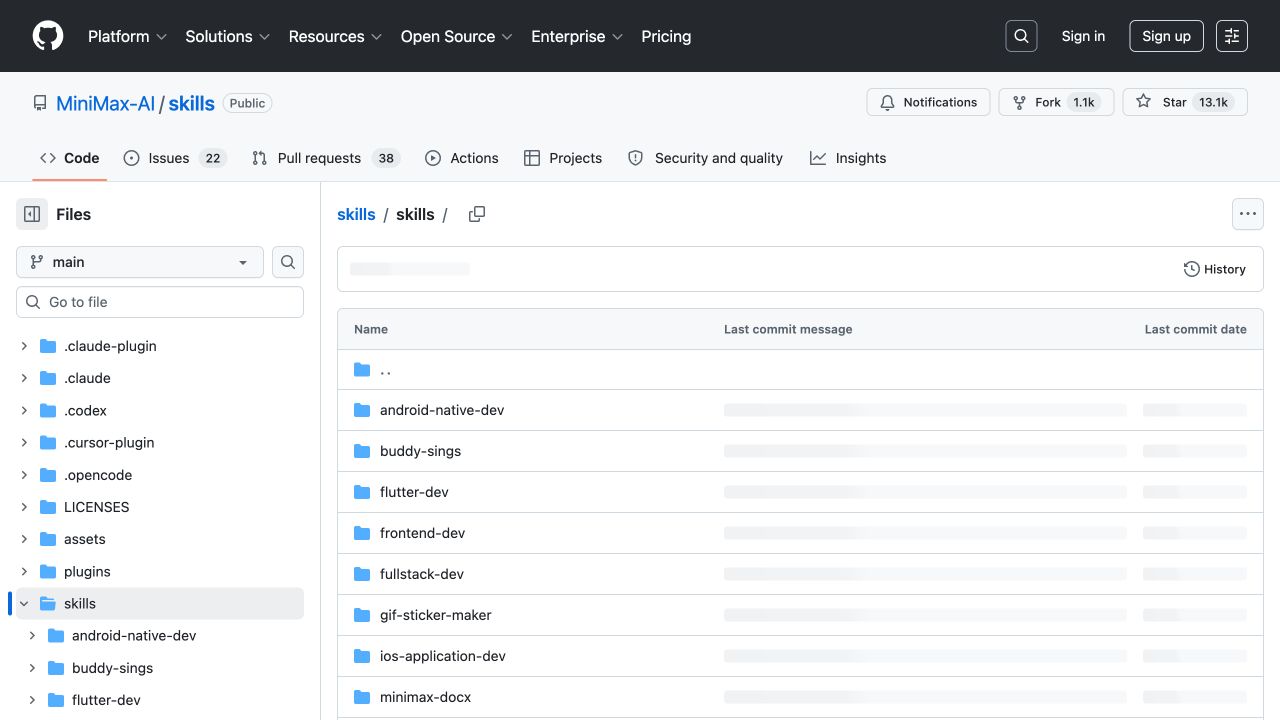Open the main branch dropdown
The width and height of the screenshot is (1280, 720).
(x=140, y=262)
